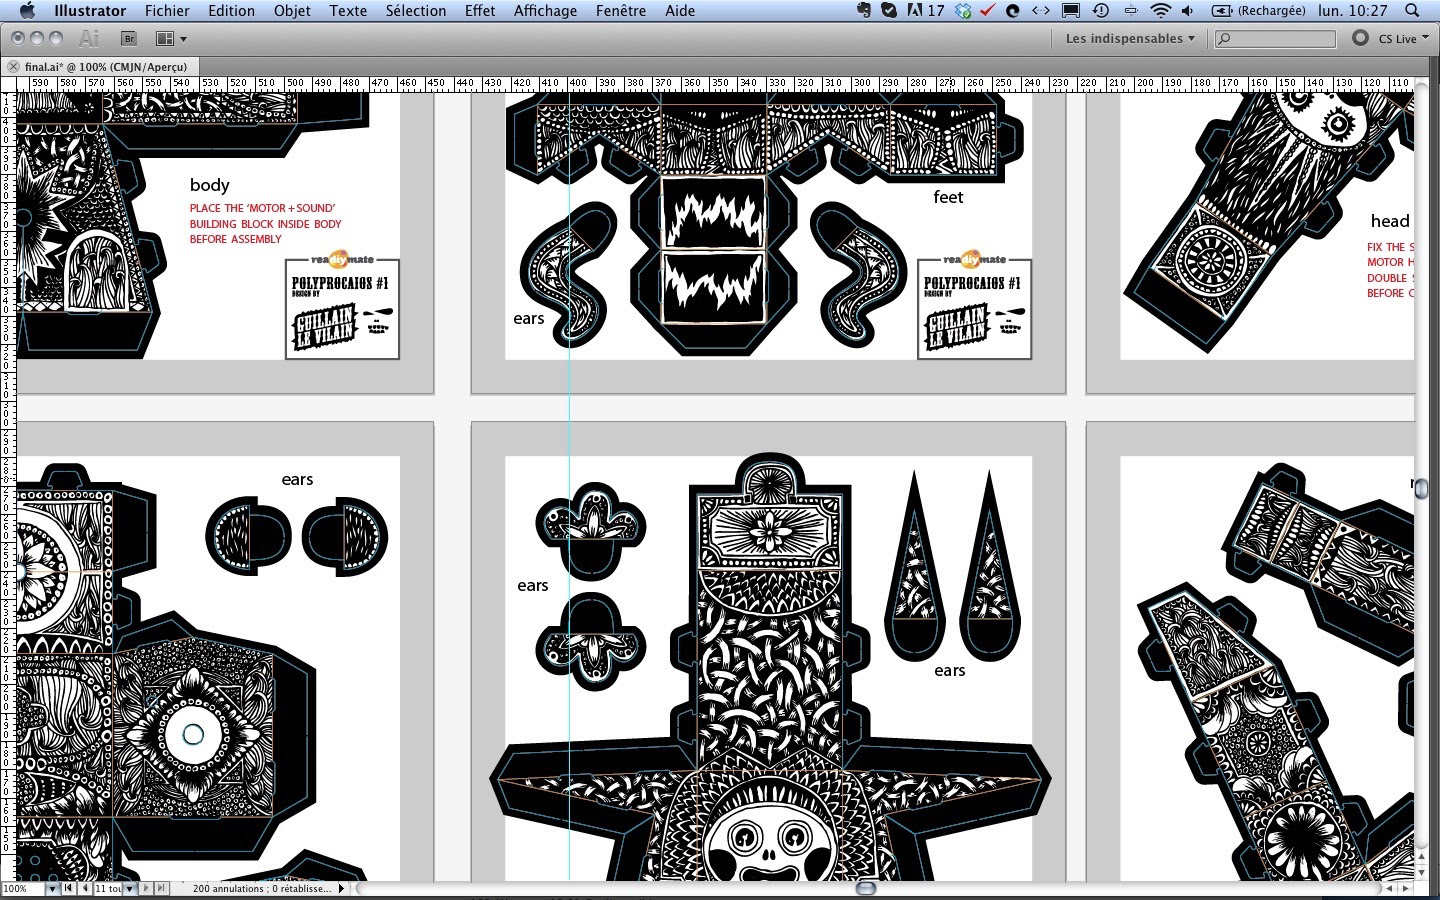Open Spotlight search magnifier icon
The width and height of the screenshot is (1440, 900).
pos(1413,10)
